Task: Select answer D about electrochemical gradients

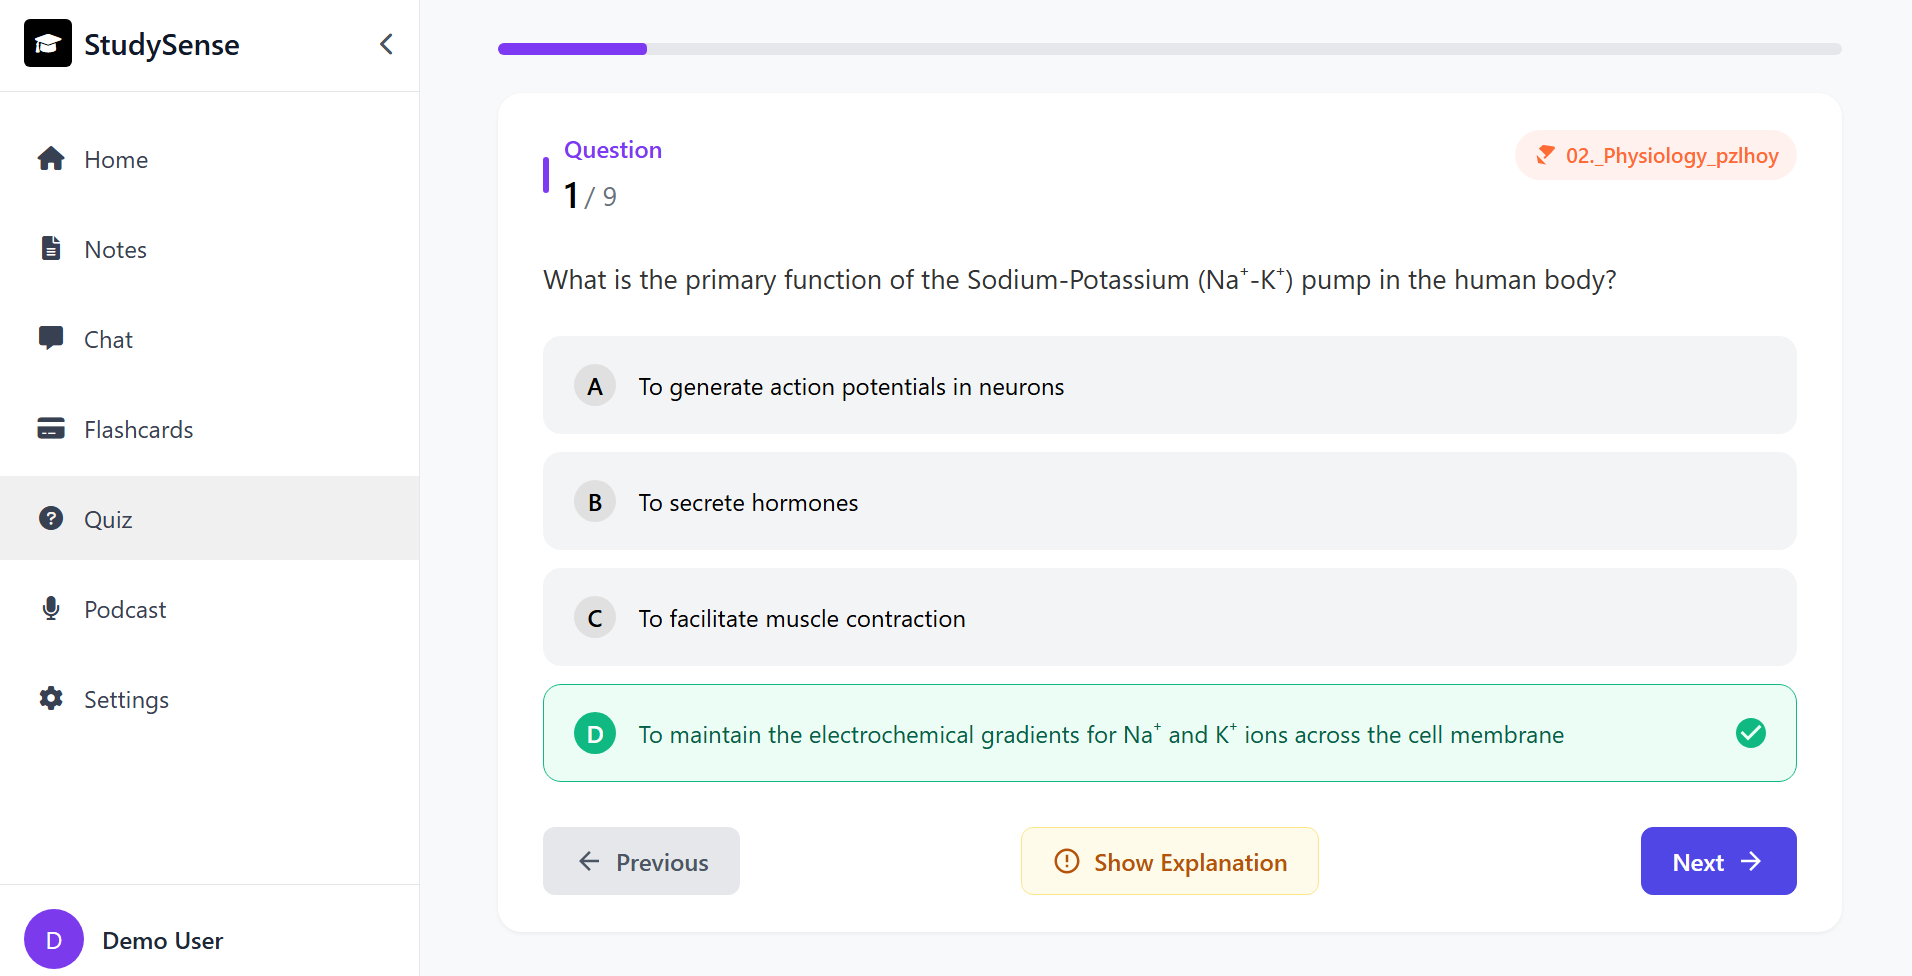Action: click(x=1169, y=733)
